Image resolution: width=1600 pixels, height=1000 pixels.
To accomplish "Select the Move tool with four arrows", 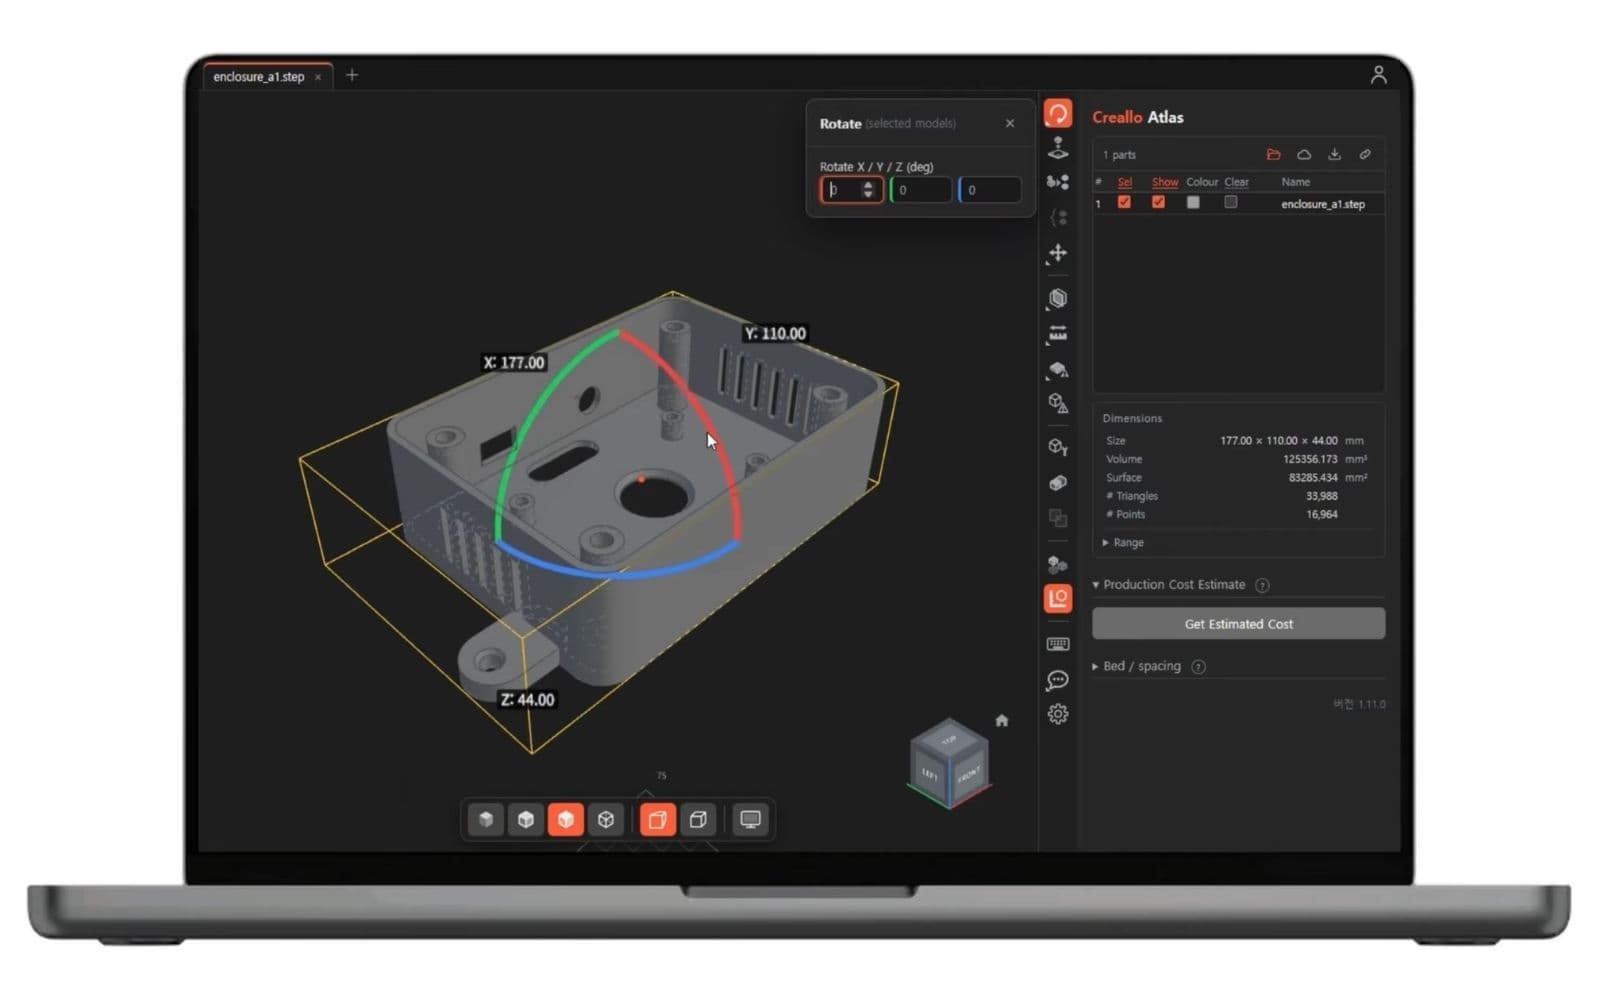I will tap(1057, 253).
